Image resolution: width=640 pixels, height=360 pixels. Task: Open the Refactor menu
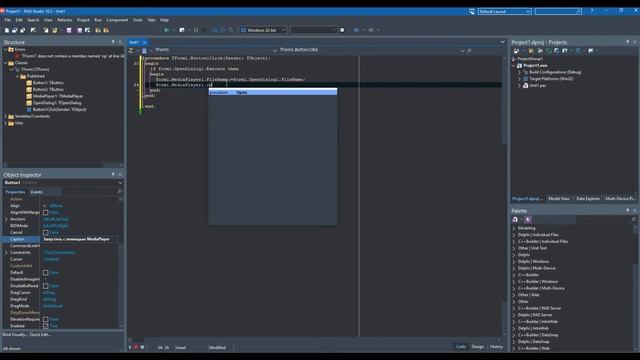64,20
